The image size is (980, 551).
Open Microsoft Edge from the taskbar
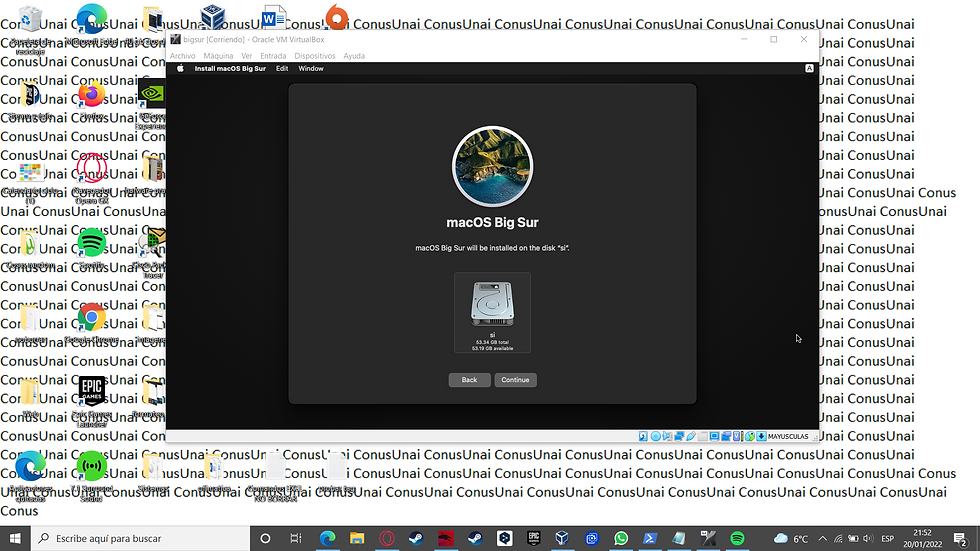(327, 538)
